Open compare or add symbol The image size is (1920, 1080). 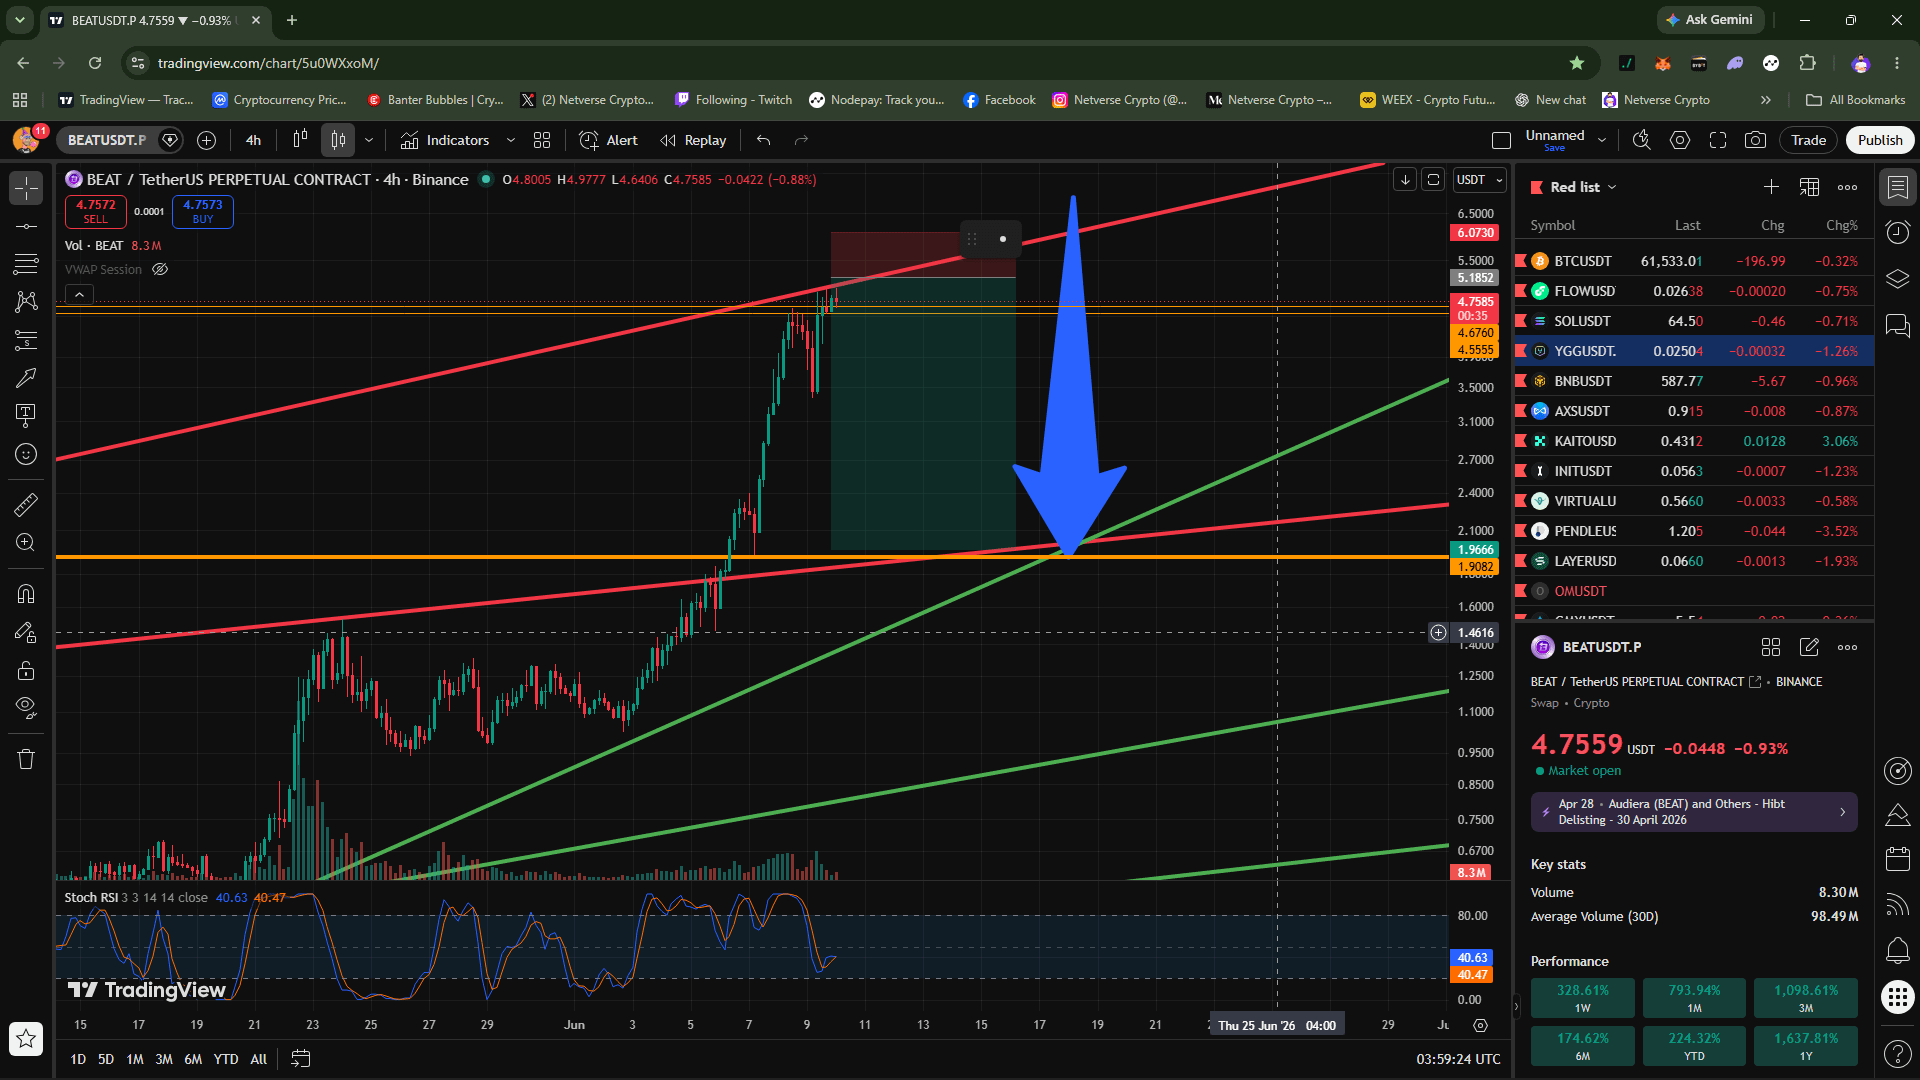(x=207, y=140)
